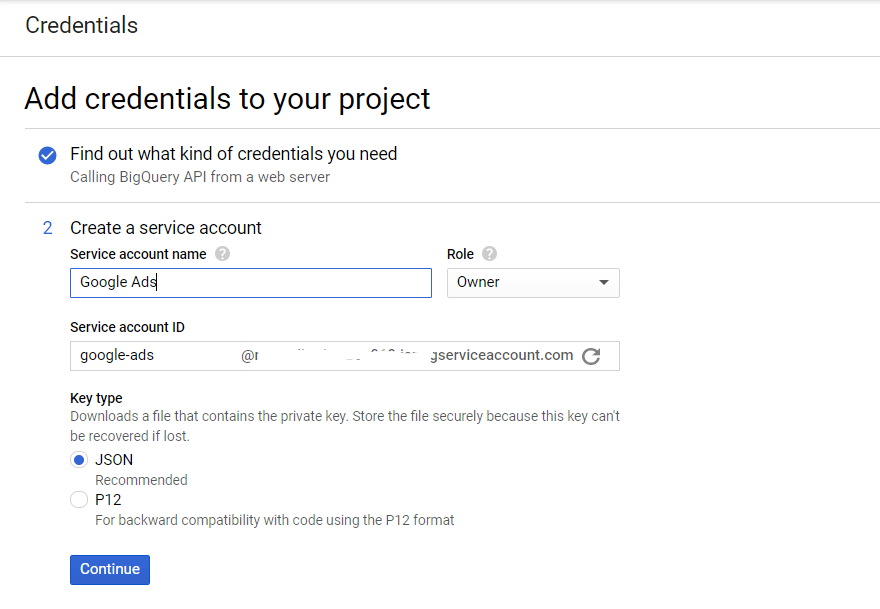This screenshot has width=880, height=609.
Task: Expand the completed 'Find out what kind' step
Action: tap(233, 154)
